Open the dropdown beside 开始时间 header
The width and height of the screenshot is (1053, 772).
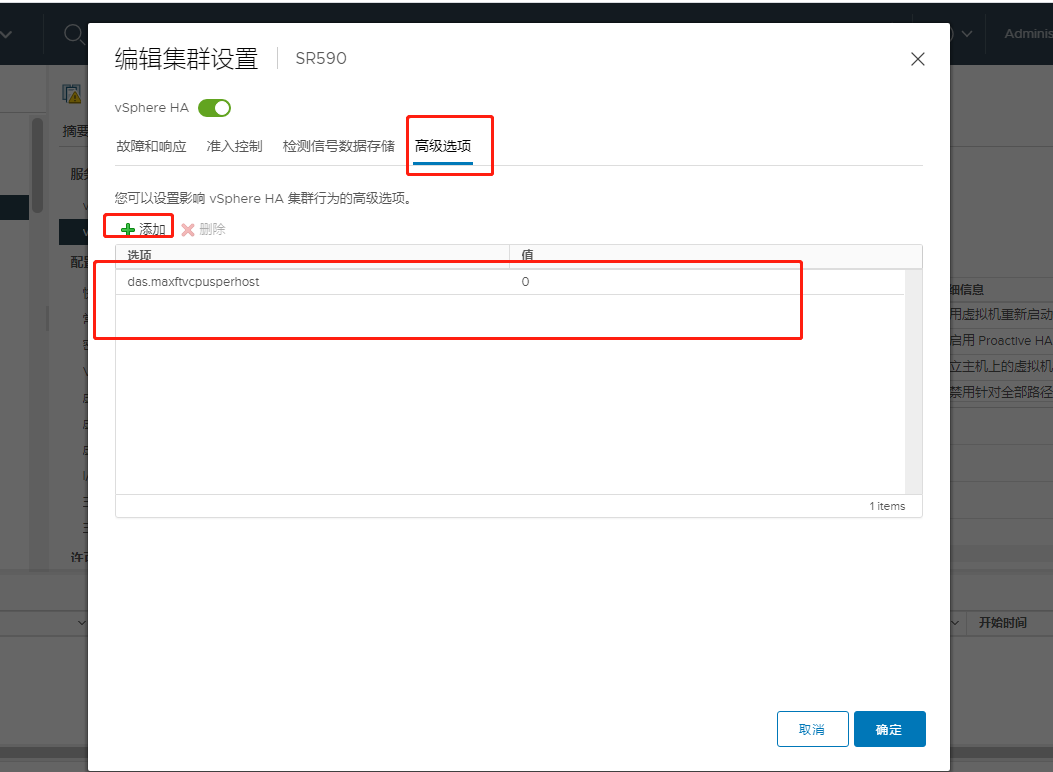click(x=956, y=622)
